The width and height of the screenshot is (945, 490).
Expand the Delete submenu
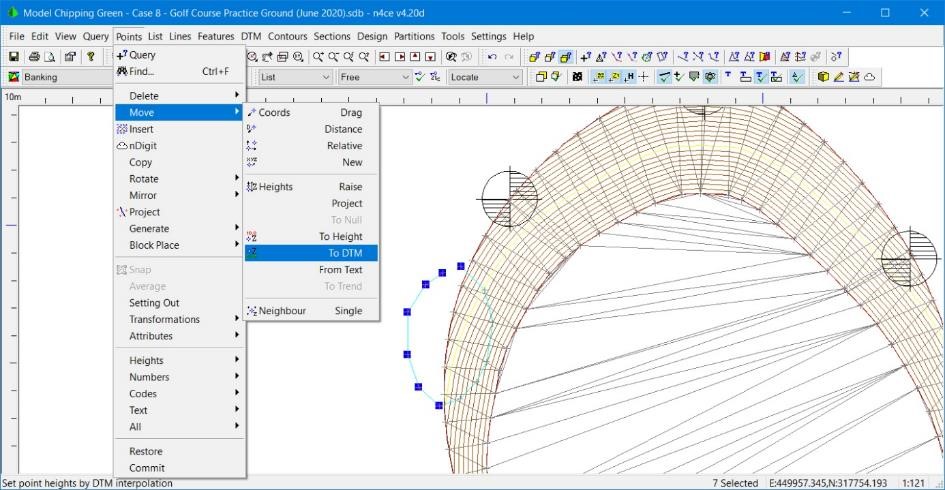pos(180,96)
